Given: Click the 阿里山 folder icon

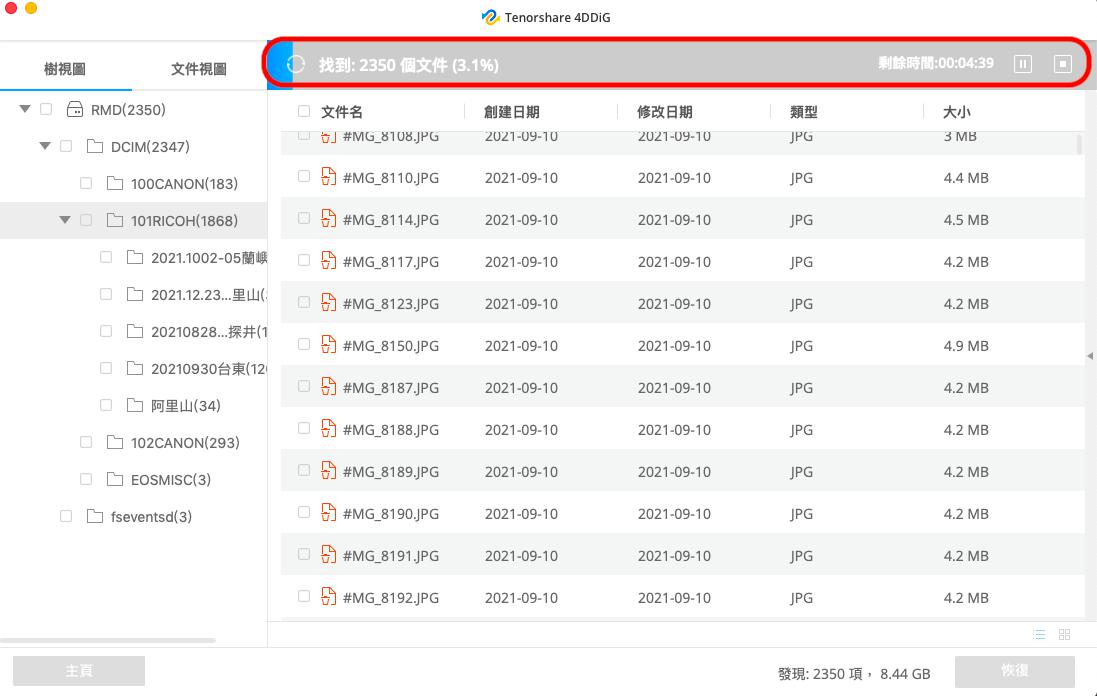Looking at the screenshot, I should click(x=135, y=405).
